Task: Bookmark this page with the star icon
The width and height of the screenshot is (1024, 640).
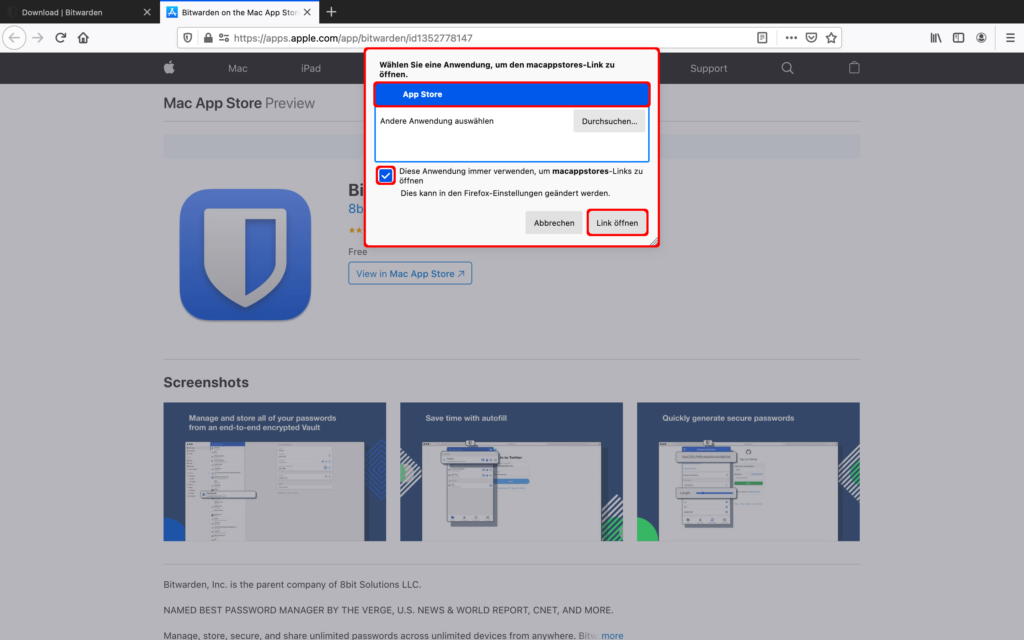Action: pyautogui.click(x=831, y=38)
